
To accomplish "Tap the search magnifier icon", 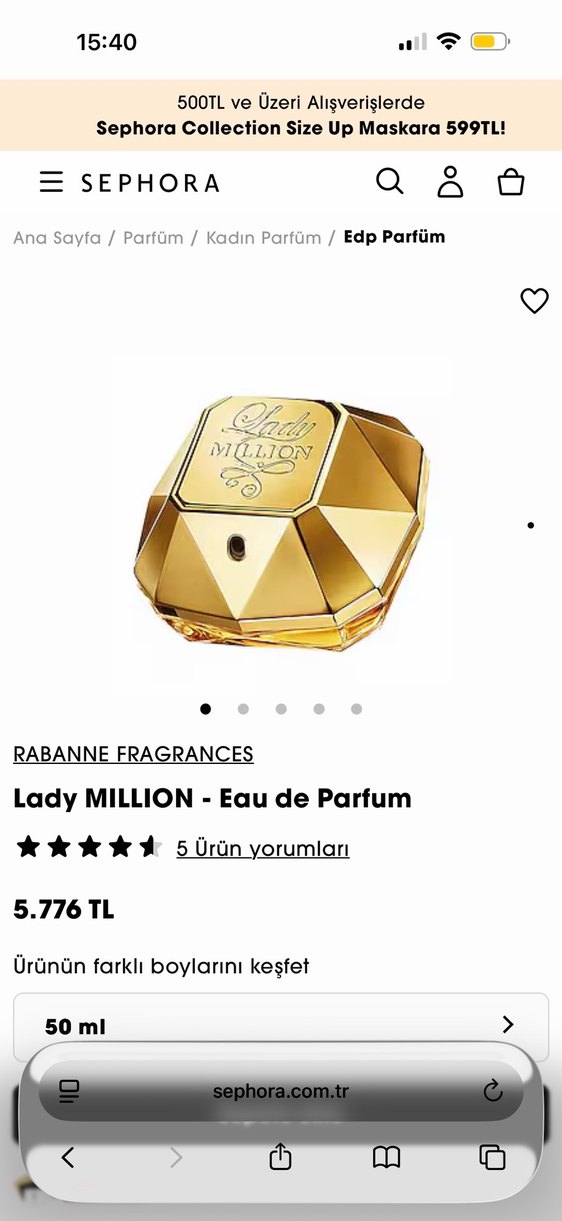I will (389, 181).
